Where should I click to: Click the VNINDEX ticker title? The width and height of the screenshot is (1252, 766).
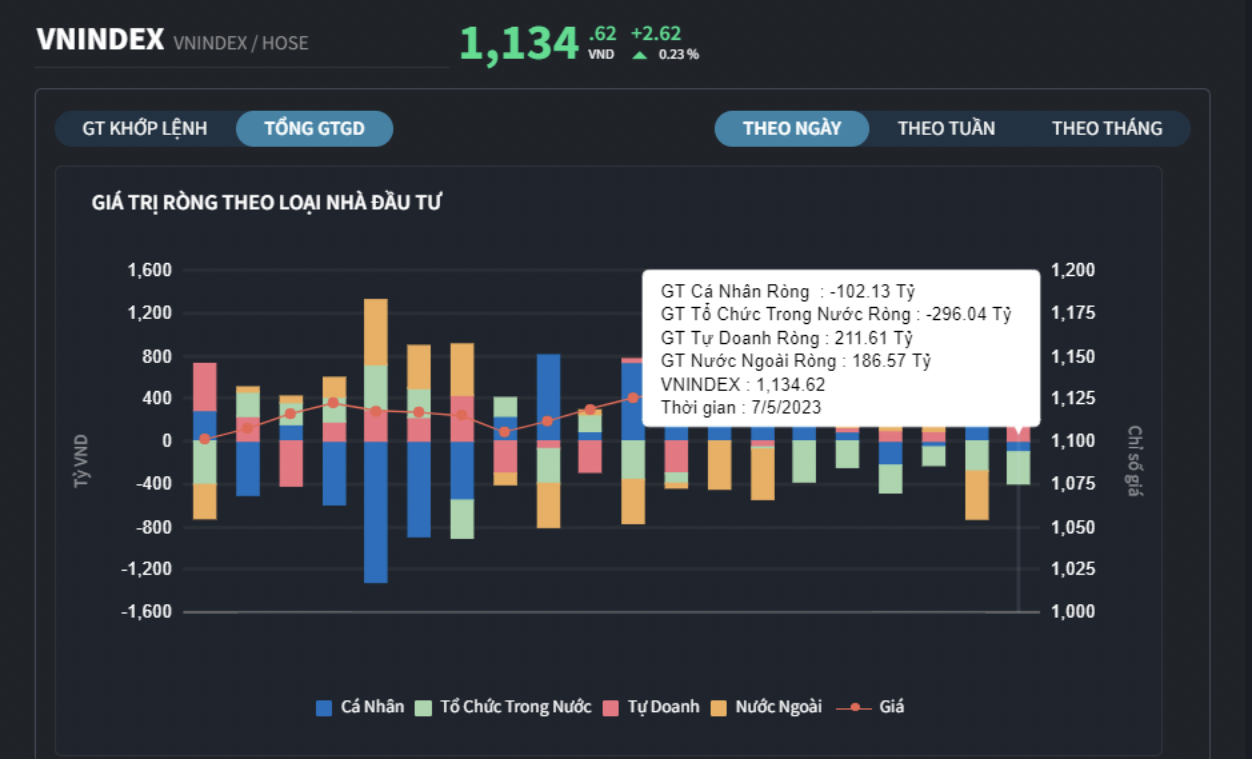point(100,40)
